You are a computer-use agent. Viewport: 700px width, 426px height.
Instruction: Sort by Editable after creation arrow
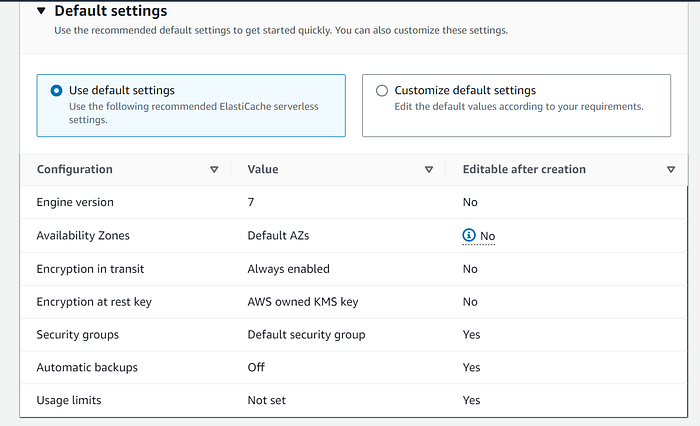pyautogui.click(x=671, y=170)
